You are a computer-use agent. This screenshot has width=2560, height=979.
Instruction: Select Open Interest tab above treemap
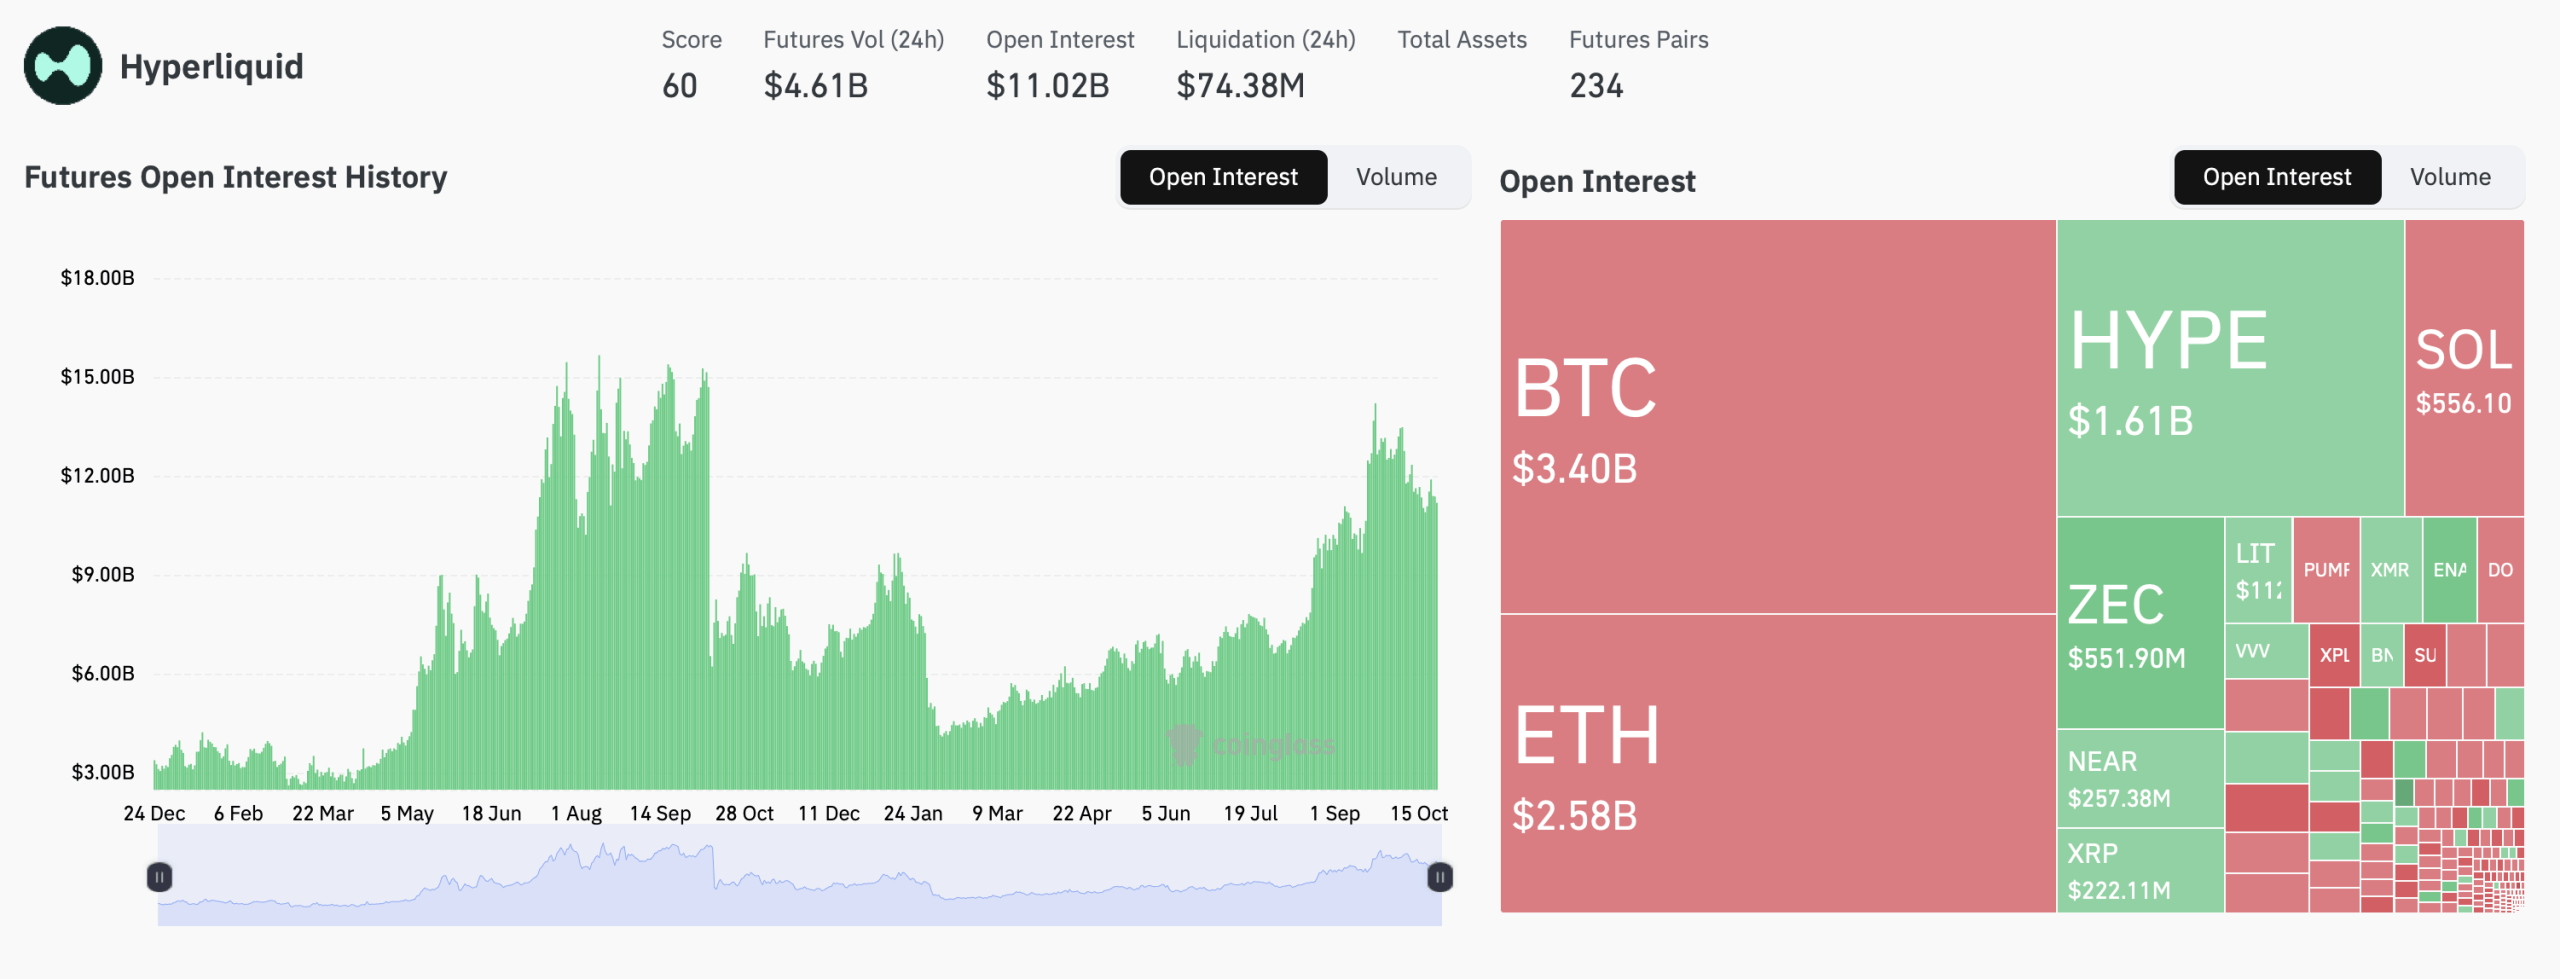click(2277, 178)
